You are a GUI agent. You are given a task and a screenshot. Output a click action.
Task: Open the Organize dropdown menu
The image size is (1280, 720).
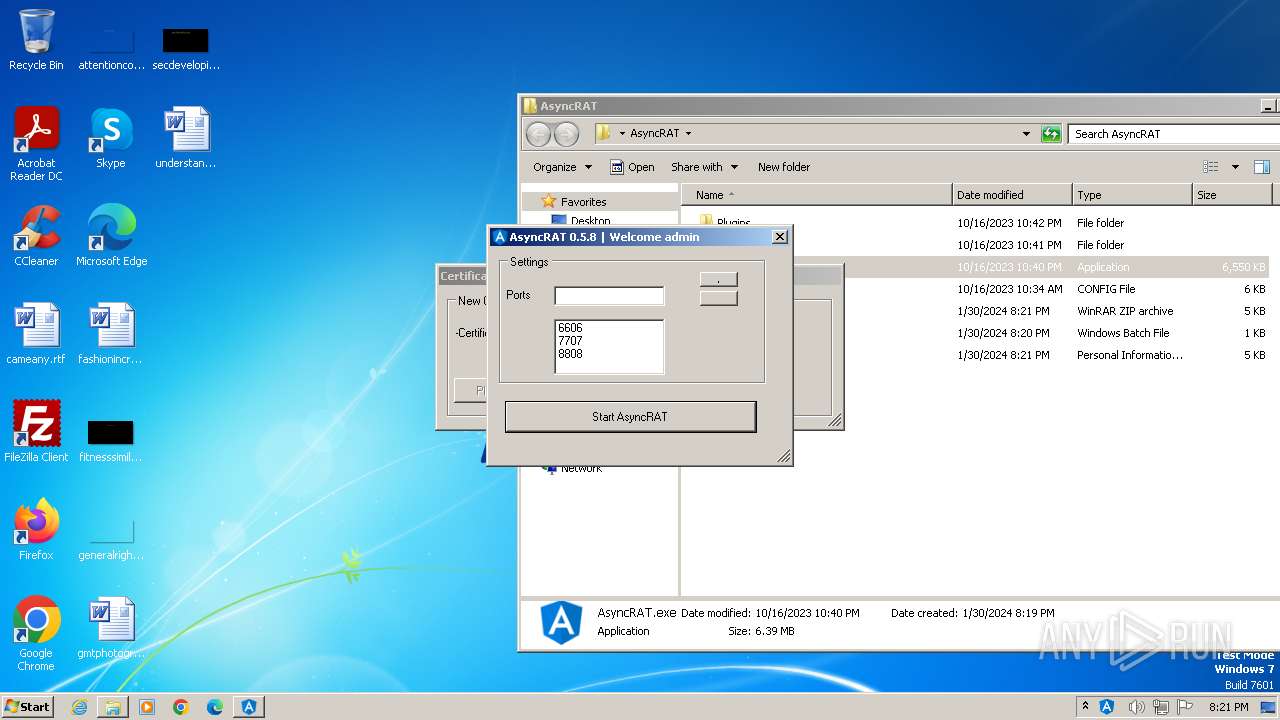tap(562, 167)
